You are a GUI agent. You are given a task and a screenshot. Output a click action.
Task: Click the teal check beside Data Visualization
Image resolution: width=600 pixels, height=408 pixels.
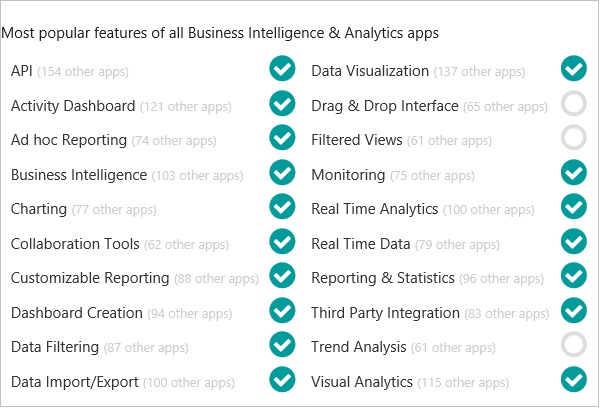pyautogui.click(x=573, y=69)
